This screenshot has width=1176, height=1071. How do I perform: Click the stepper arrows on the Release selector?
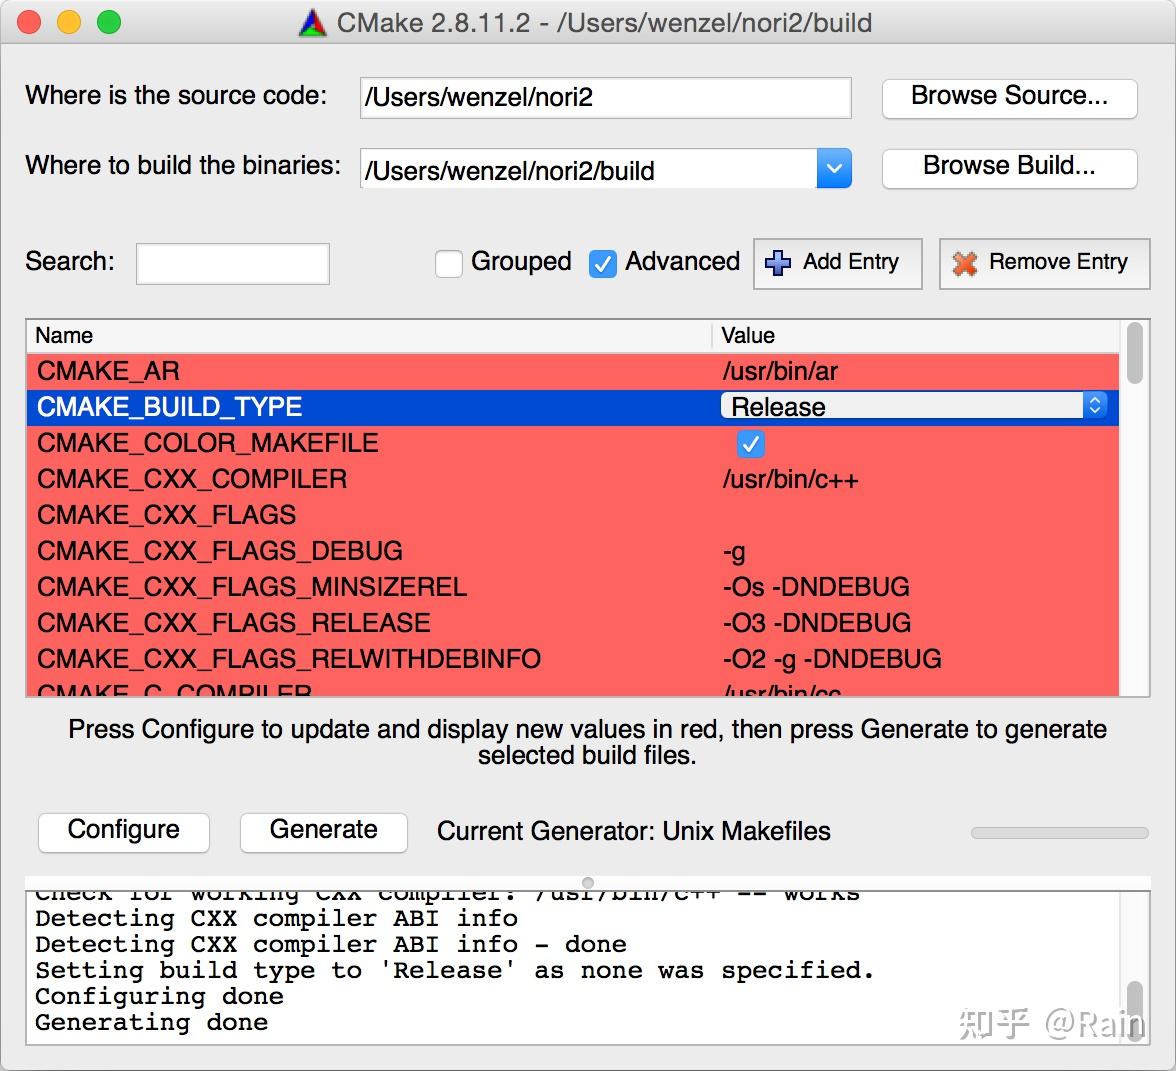click(x=1094, y=406)
